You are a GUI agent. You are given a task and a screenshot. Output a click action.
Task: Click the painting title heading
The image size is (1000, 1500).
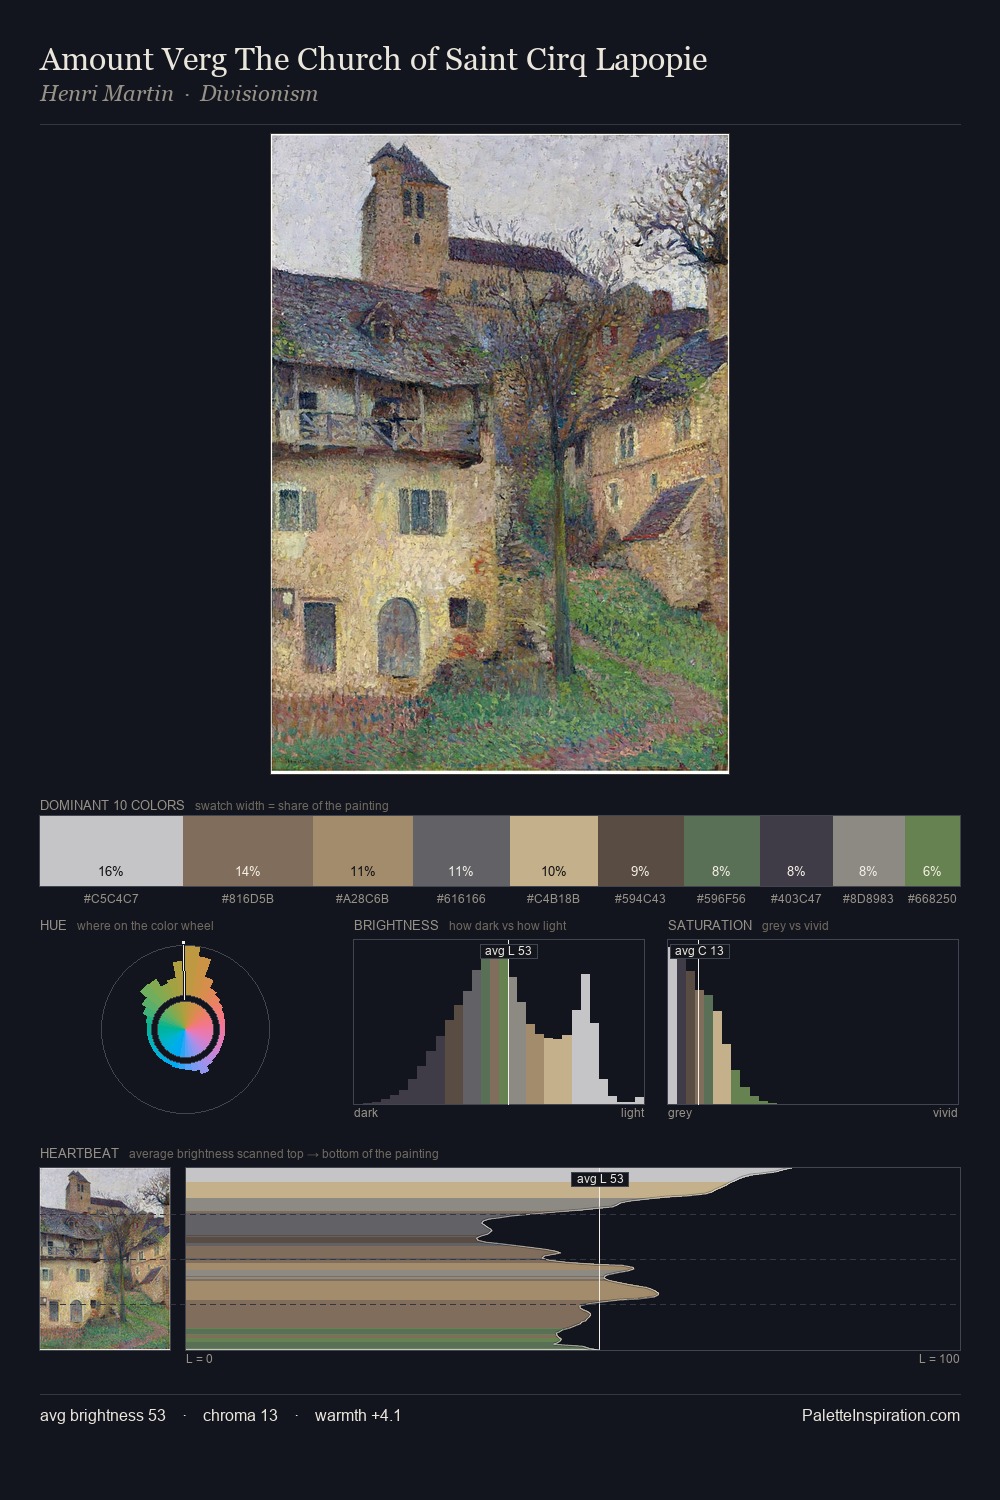click(x=373, y=59)
